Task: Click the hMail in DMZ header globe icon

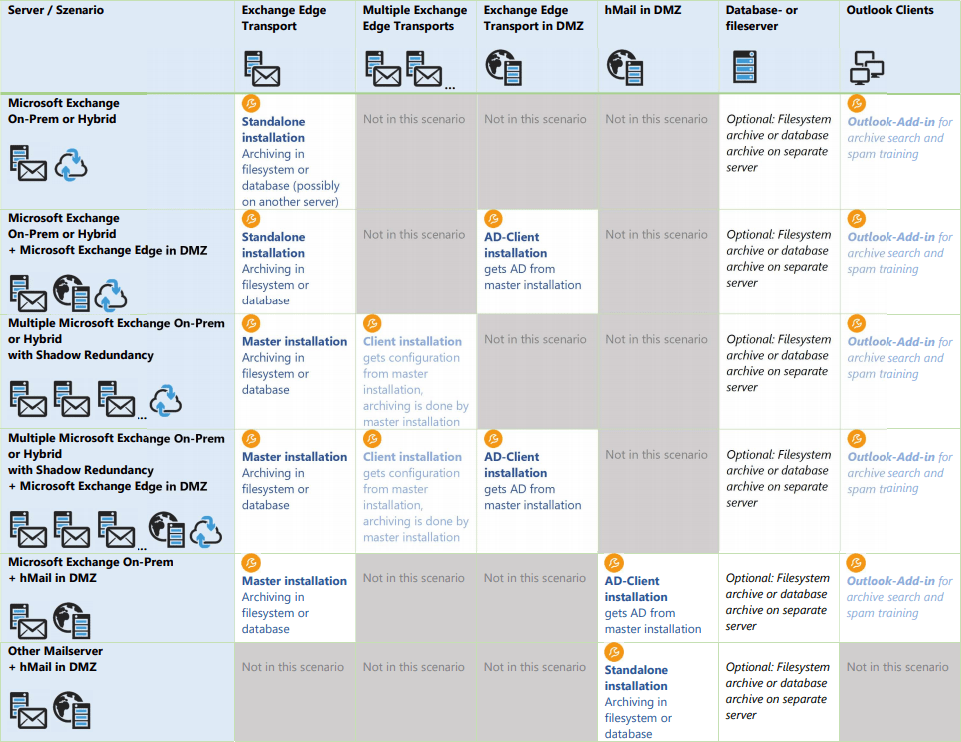Action: [625, 68]
